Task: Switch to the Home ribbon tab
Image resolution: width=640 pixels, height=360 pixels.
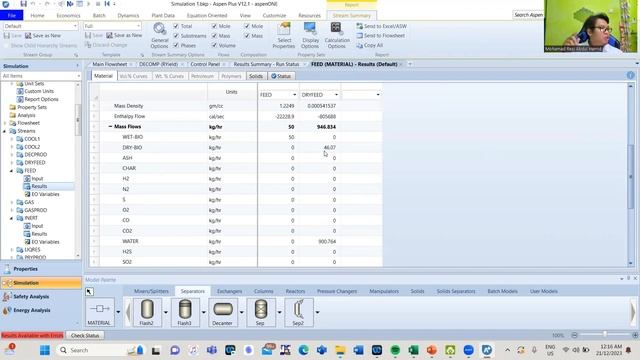Action: coord(37,15)
